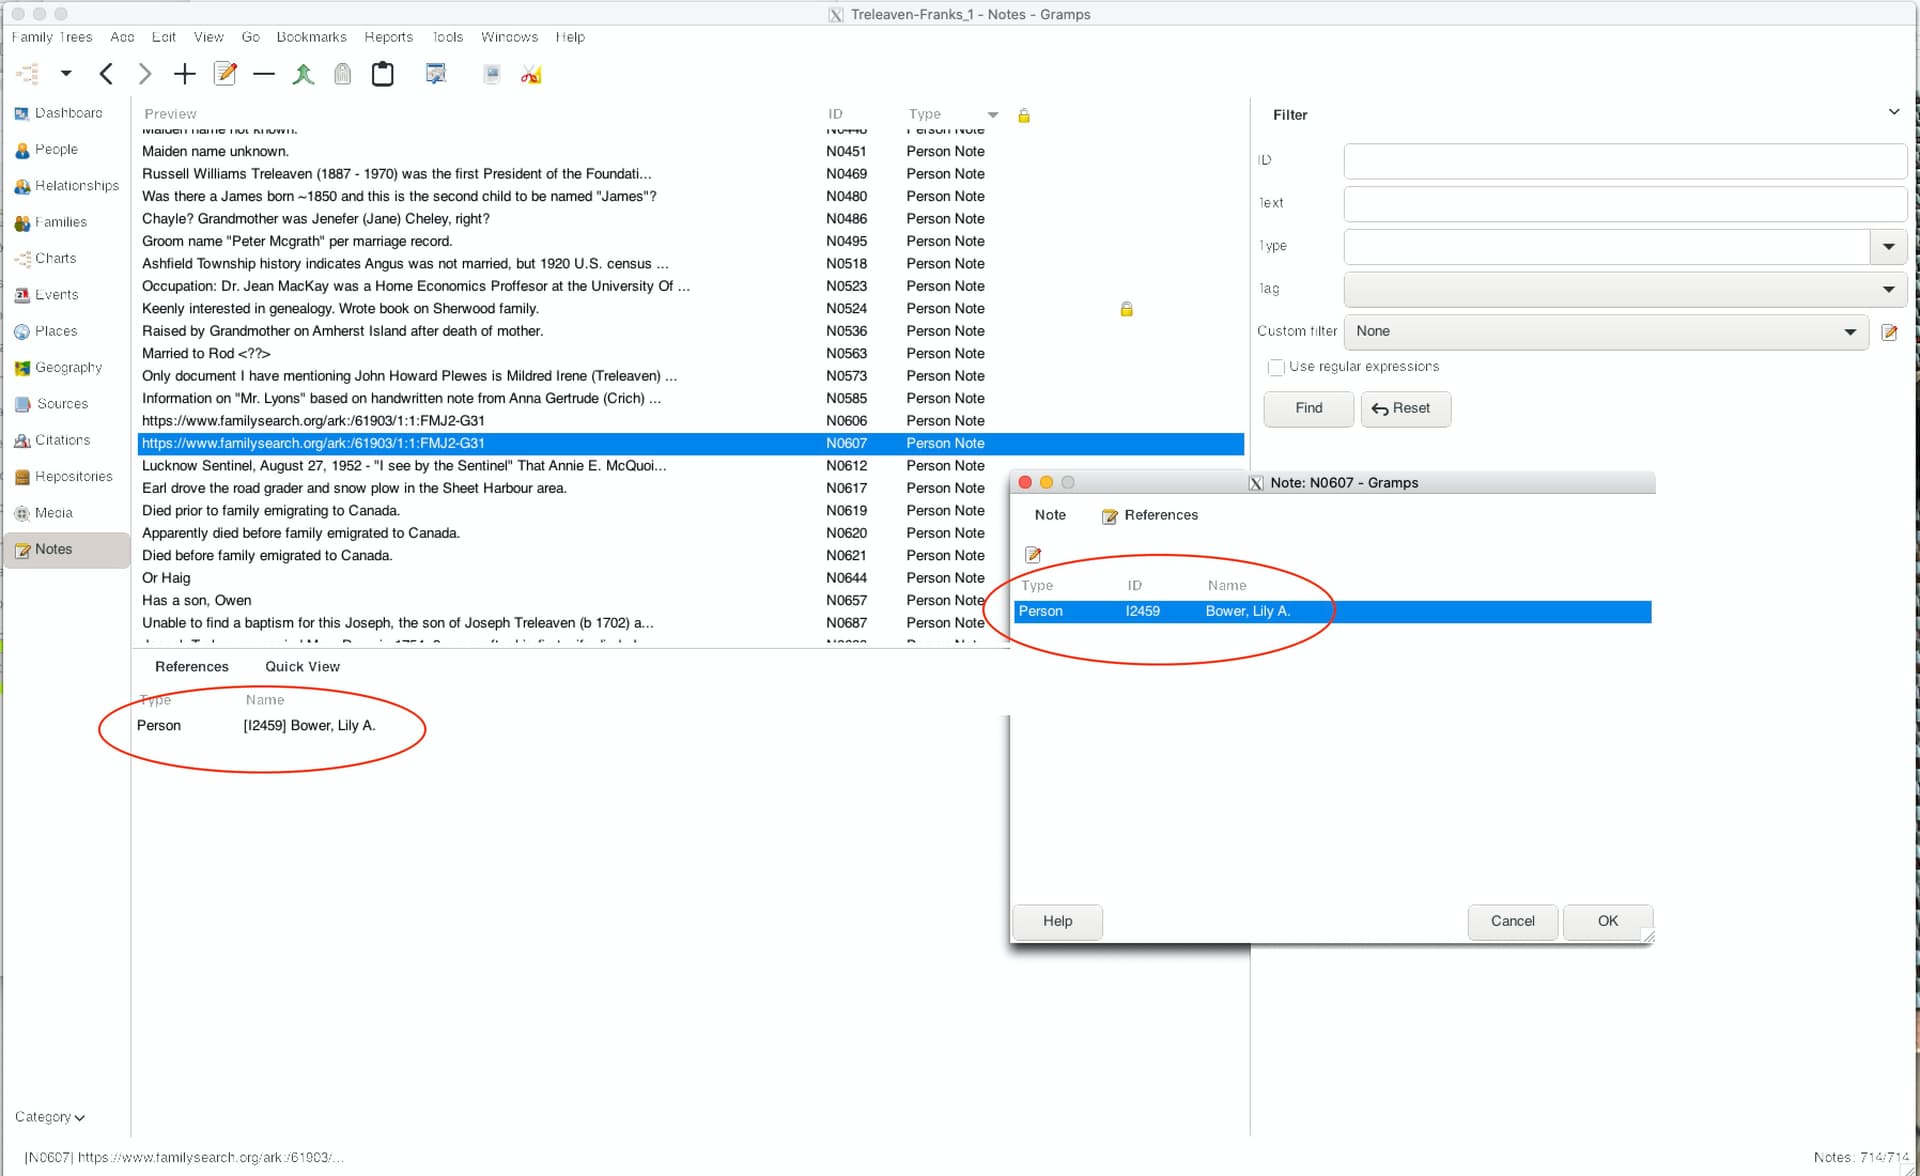Click the scissors tool icon in toolbar
Screen dimensions: 1920x1176
click(x=531, y=74)
